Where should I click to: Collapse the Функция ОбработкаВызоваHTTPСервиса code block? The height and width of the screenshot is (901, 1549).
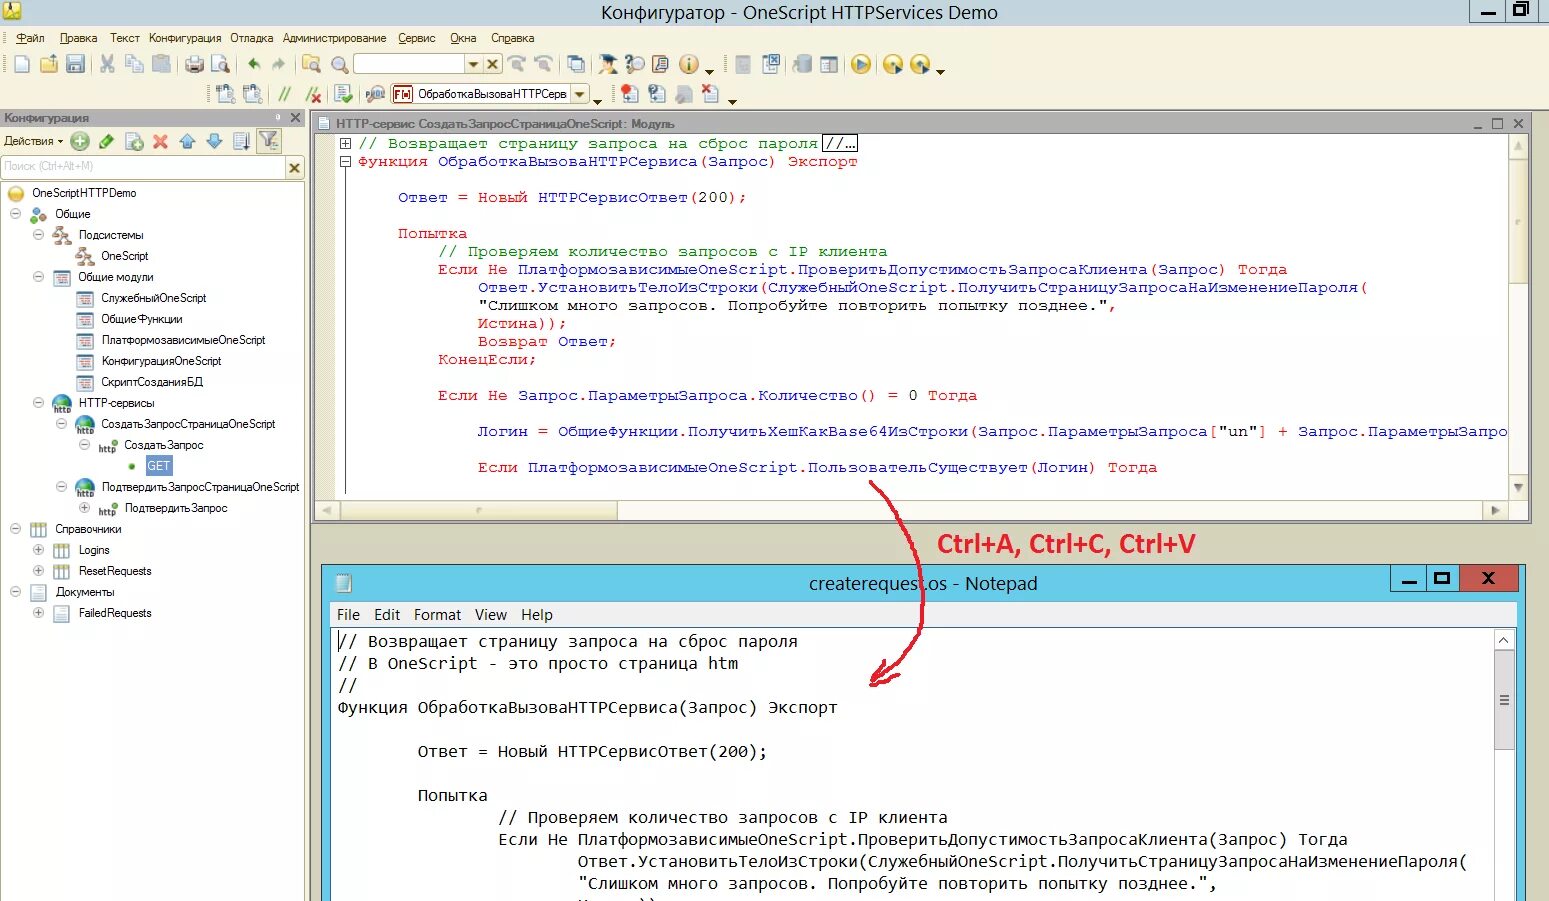click(345, 161)
